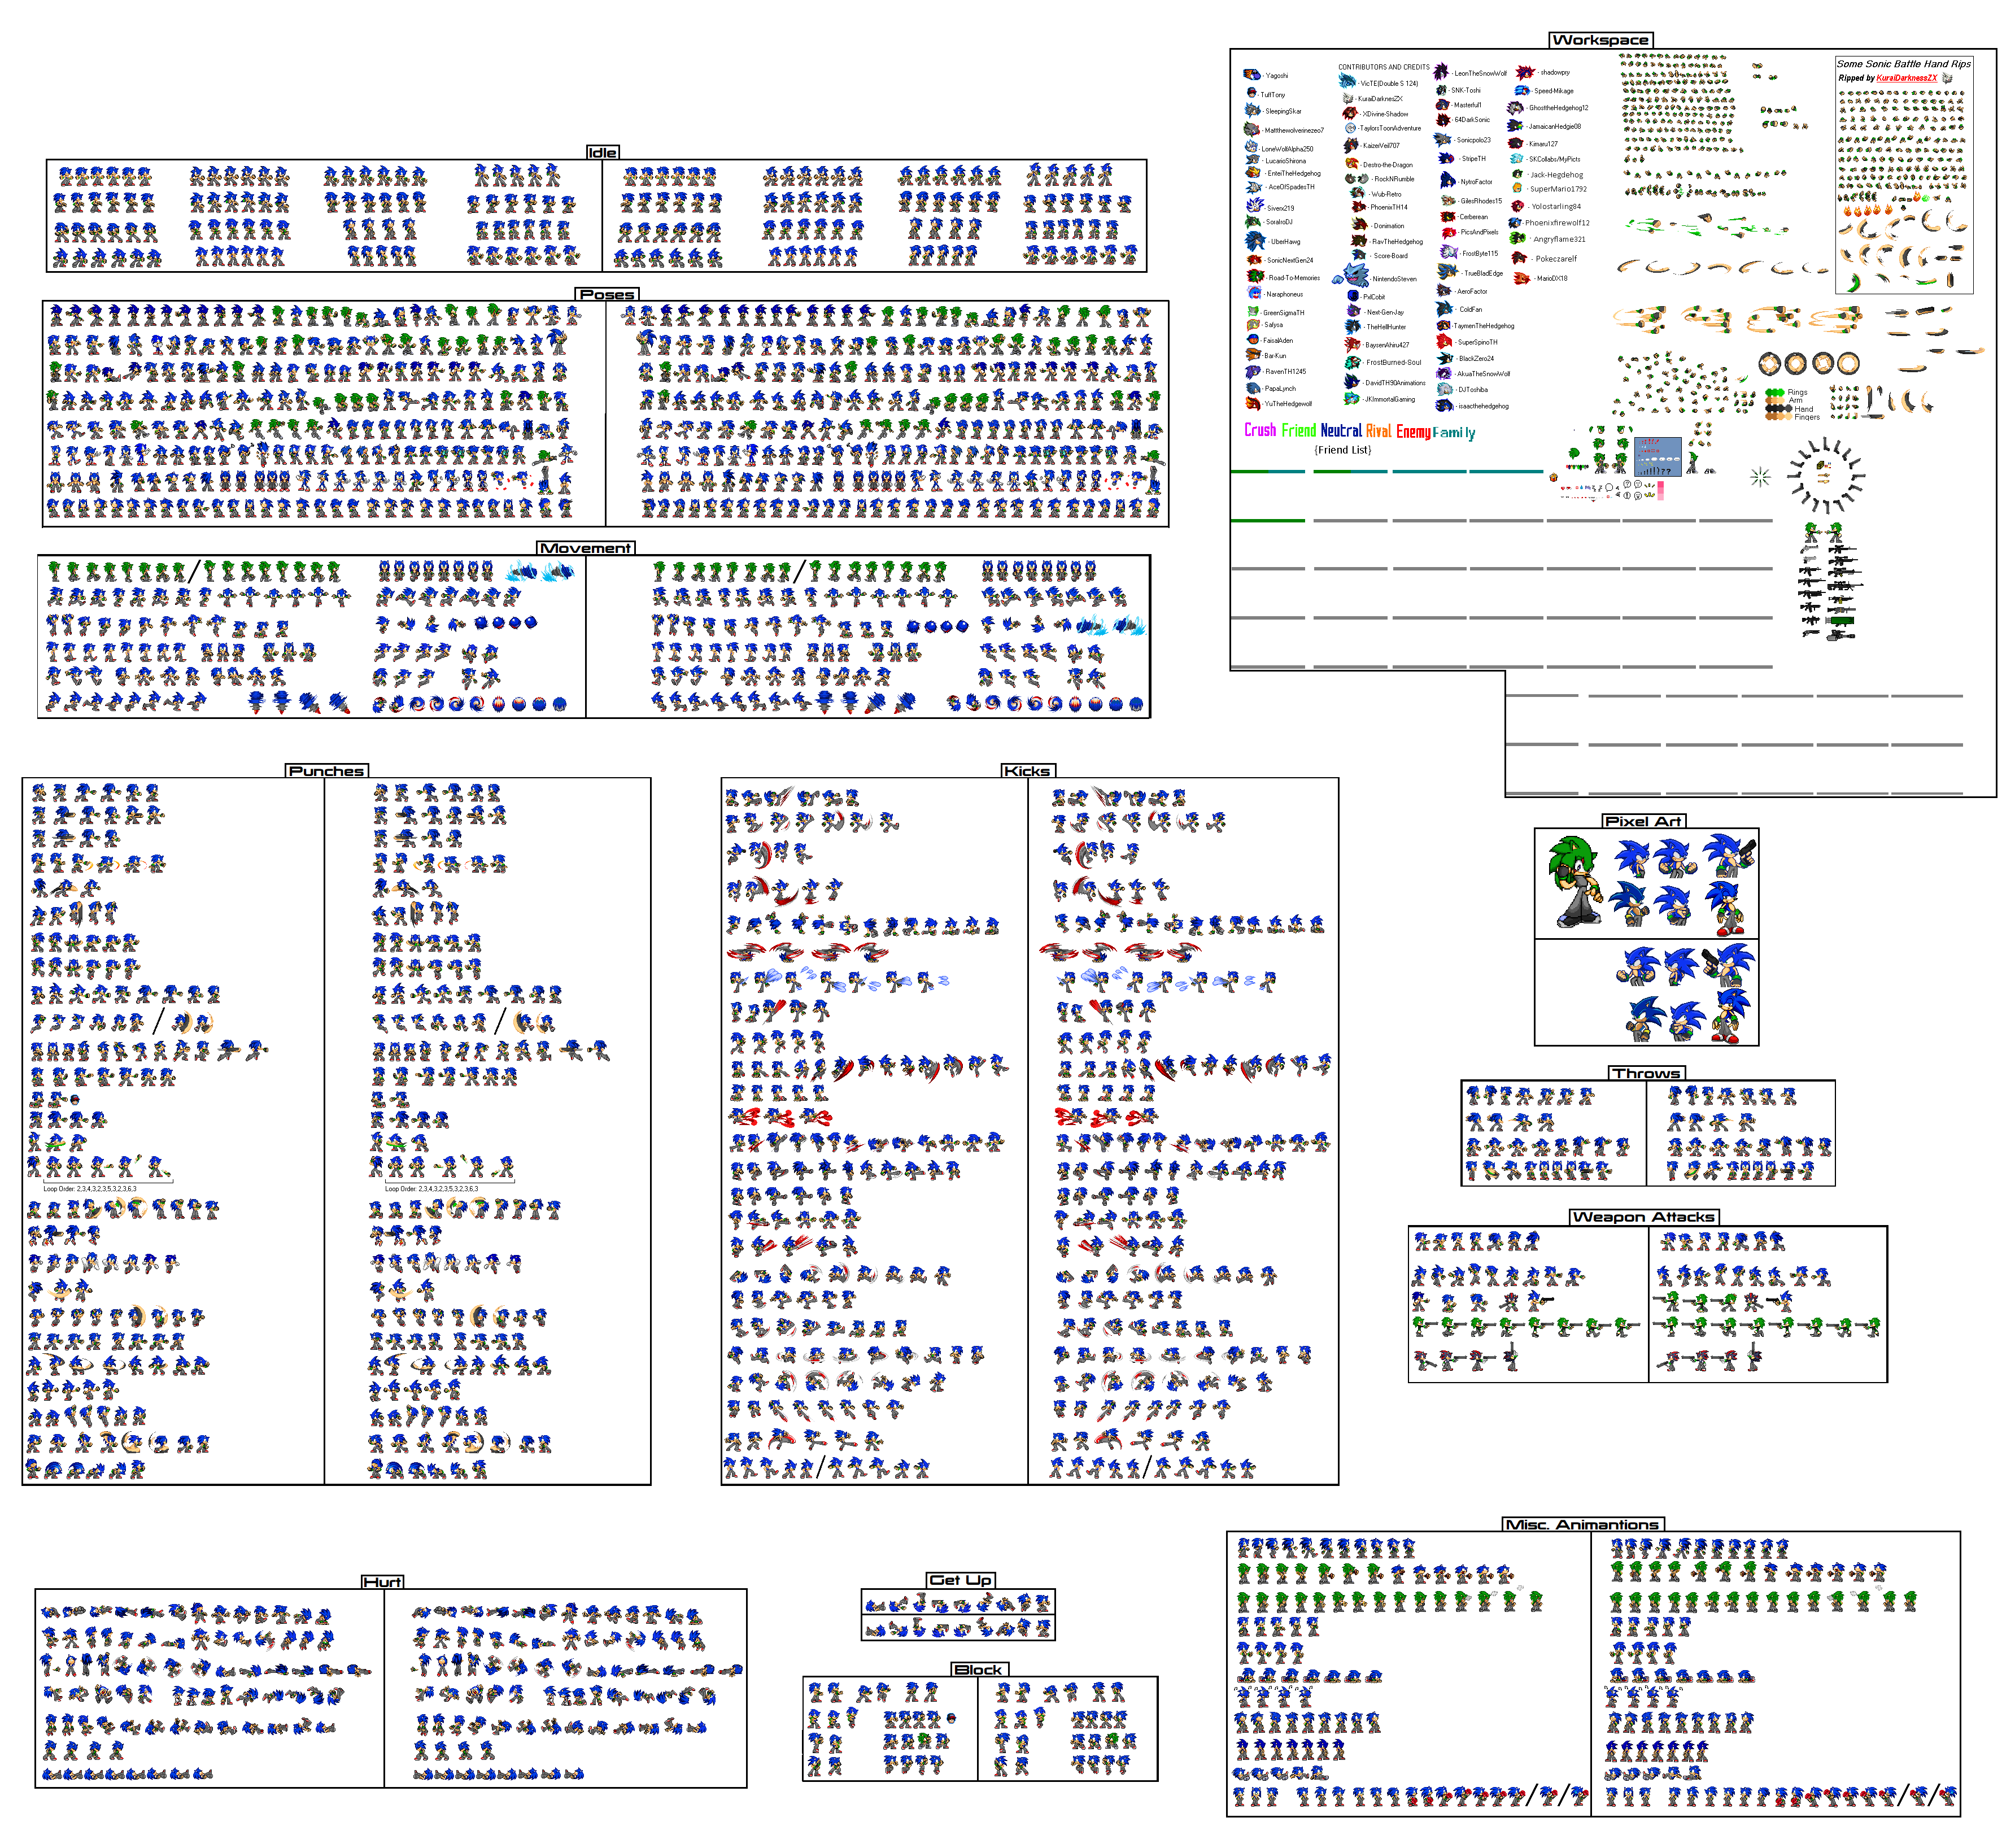Select the JKImmortalGaming avatar icon
Viewport: 2015px width, 1848px height.
1352,398
